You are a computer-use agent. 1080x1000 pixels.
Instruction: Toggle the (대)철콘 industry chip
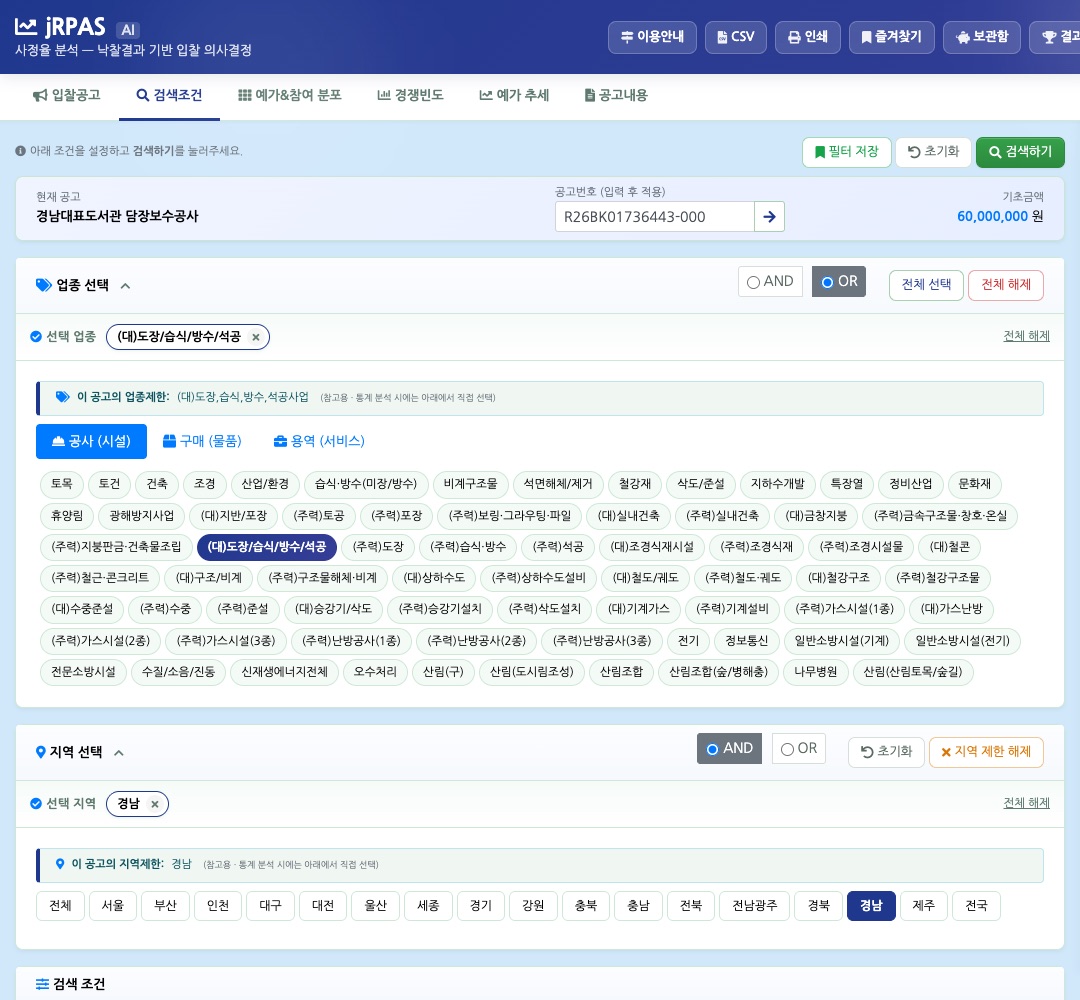point(950,547)
